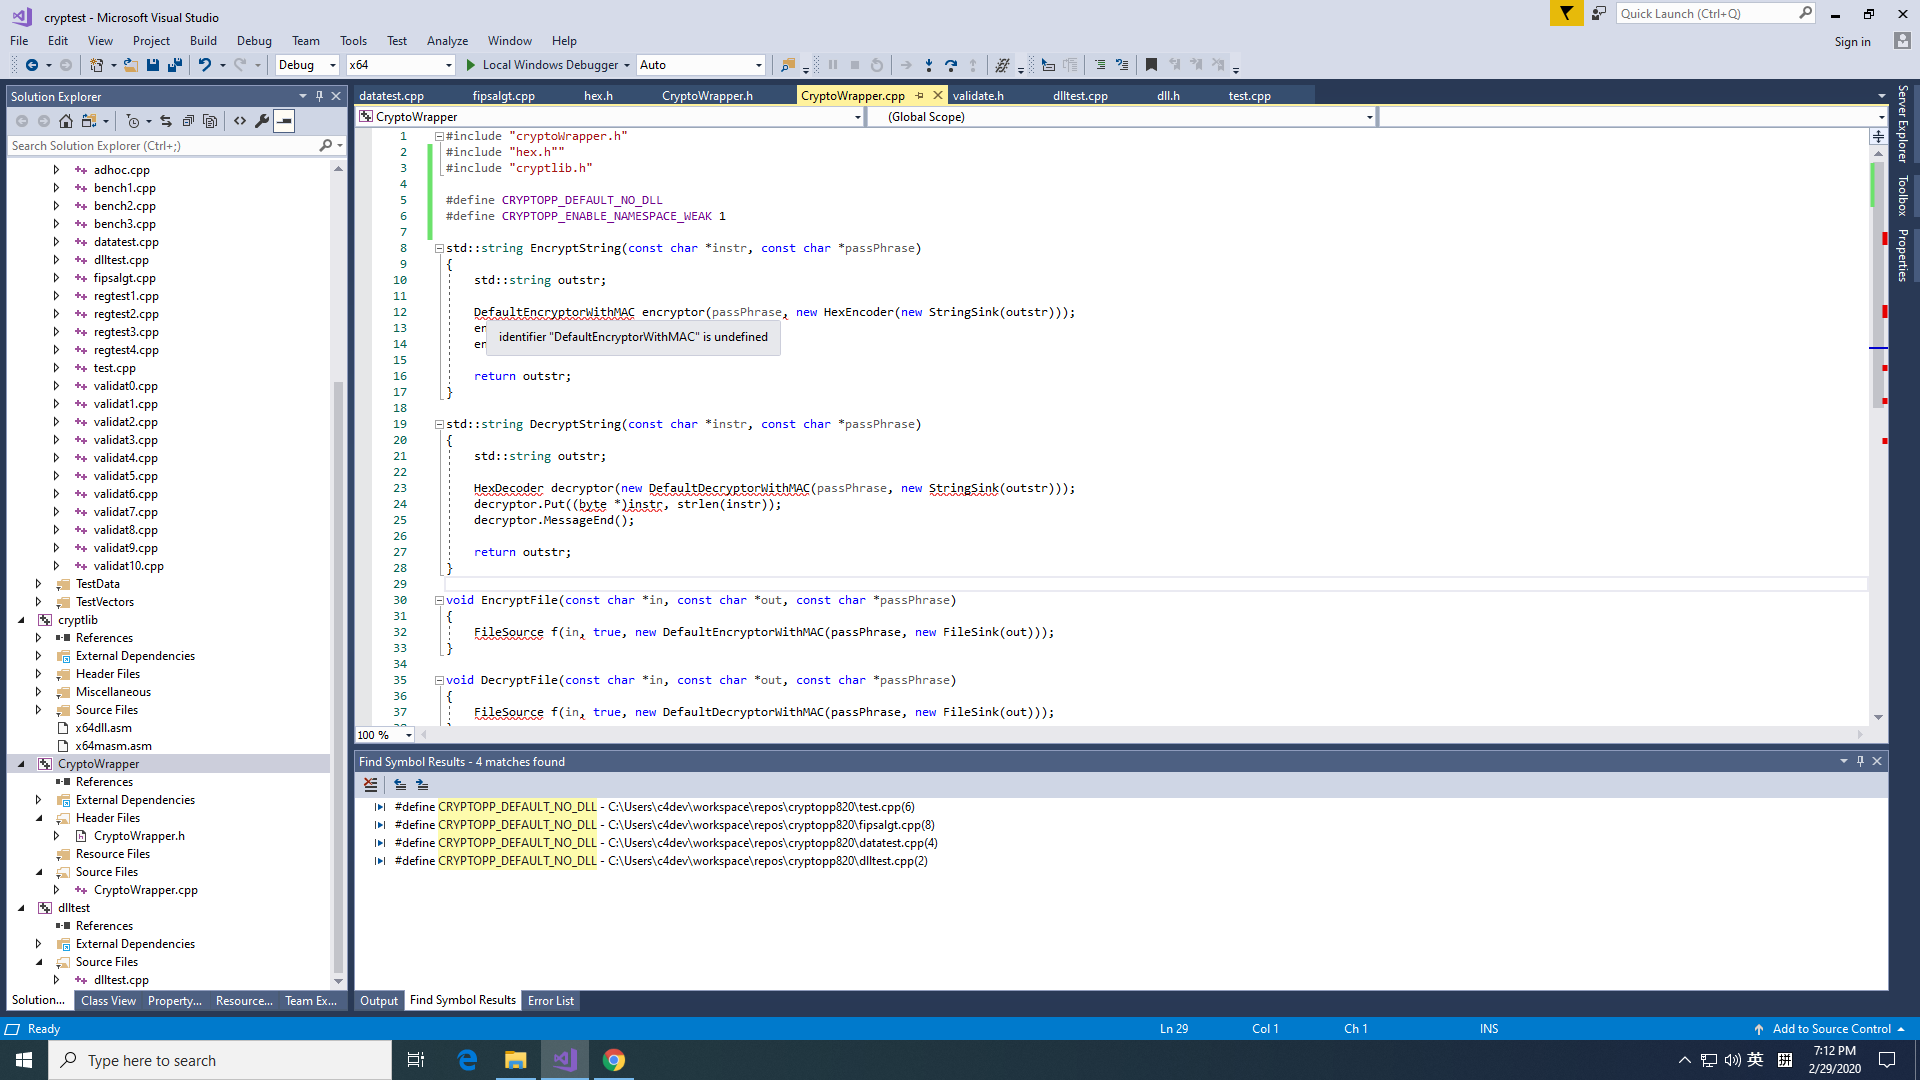1920x1080 pixels.
Task: Toggle Preview Selected Items in Solution Explorer
Action: pos(285,121)
